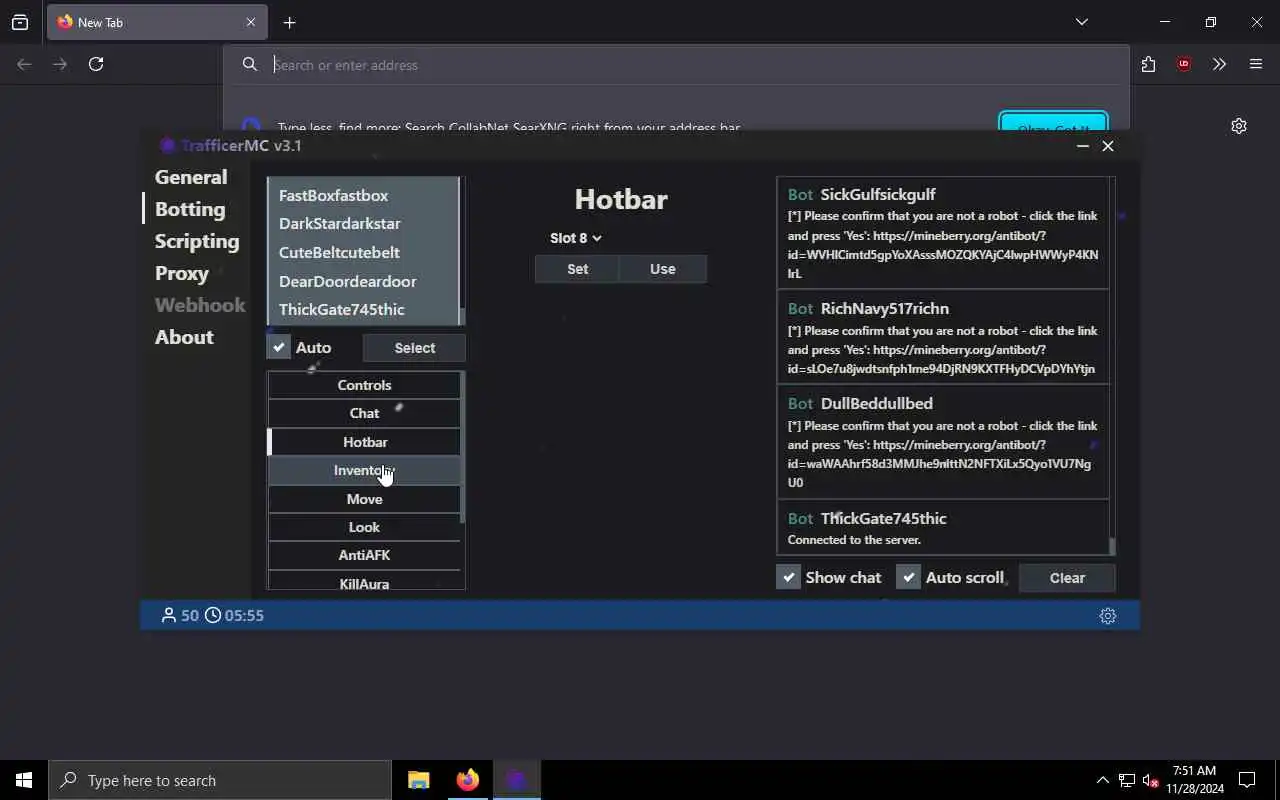Click the DullBeddullbed chat message
The image size is (1280, 800).
[943, 442]
